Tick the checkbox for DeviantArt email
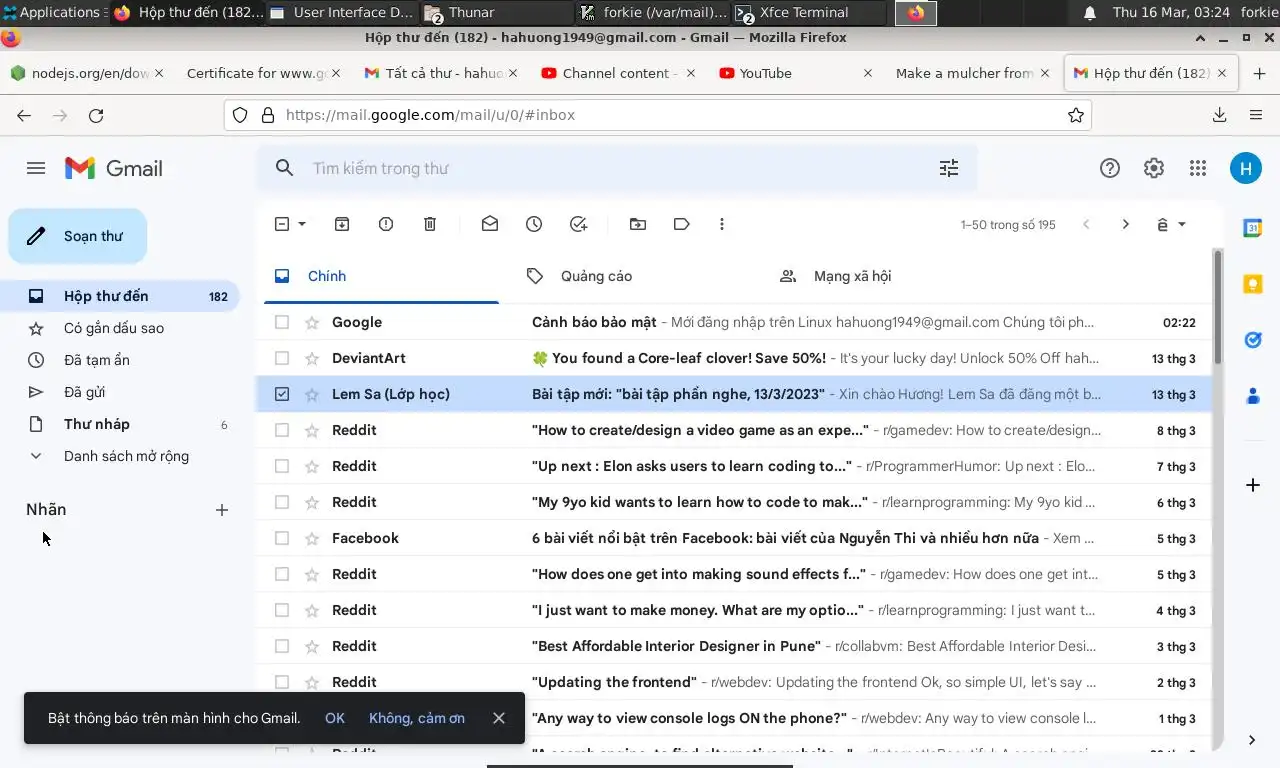This screenshot has width=1280, height=768. [x=282, y=358]
